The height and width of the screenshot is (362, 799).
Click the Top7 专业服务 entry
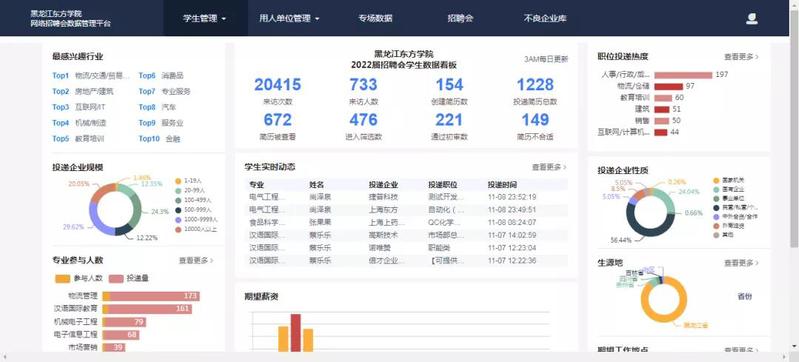point(165,91)
